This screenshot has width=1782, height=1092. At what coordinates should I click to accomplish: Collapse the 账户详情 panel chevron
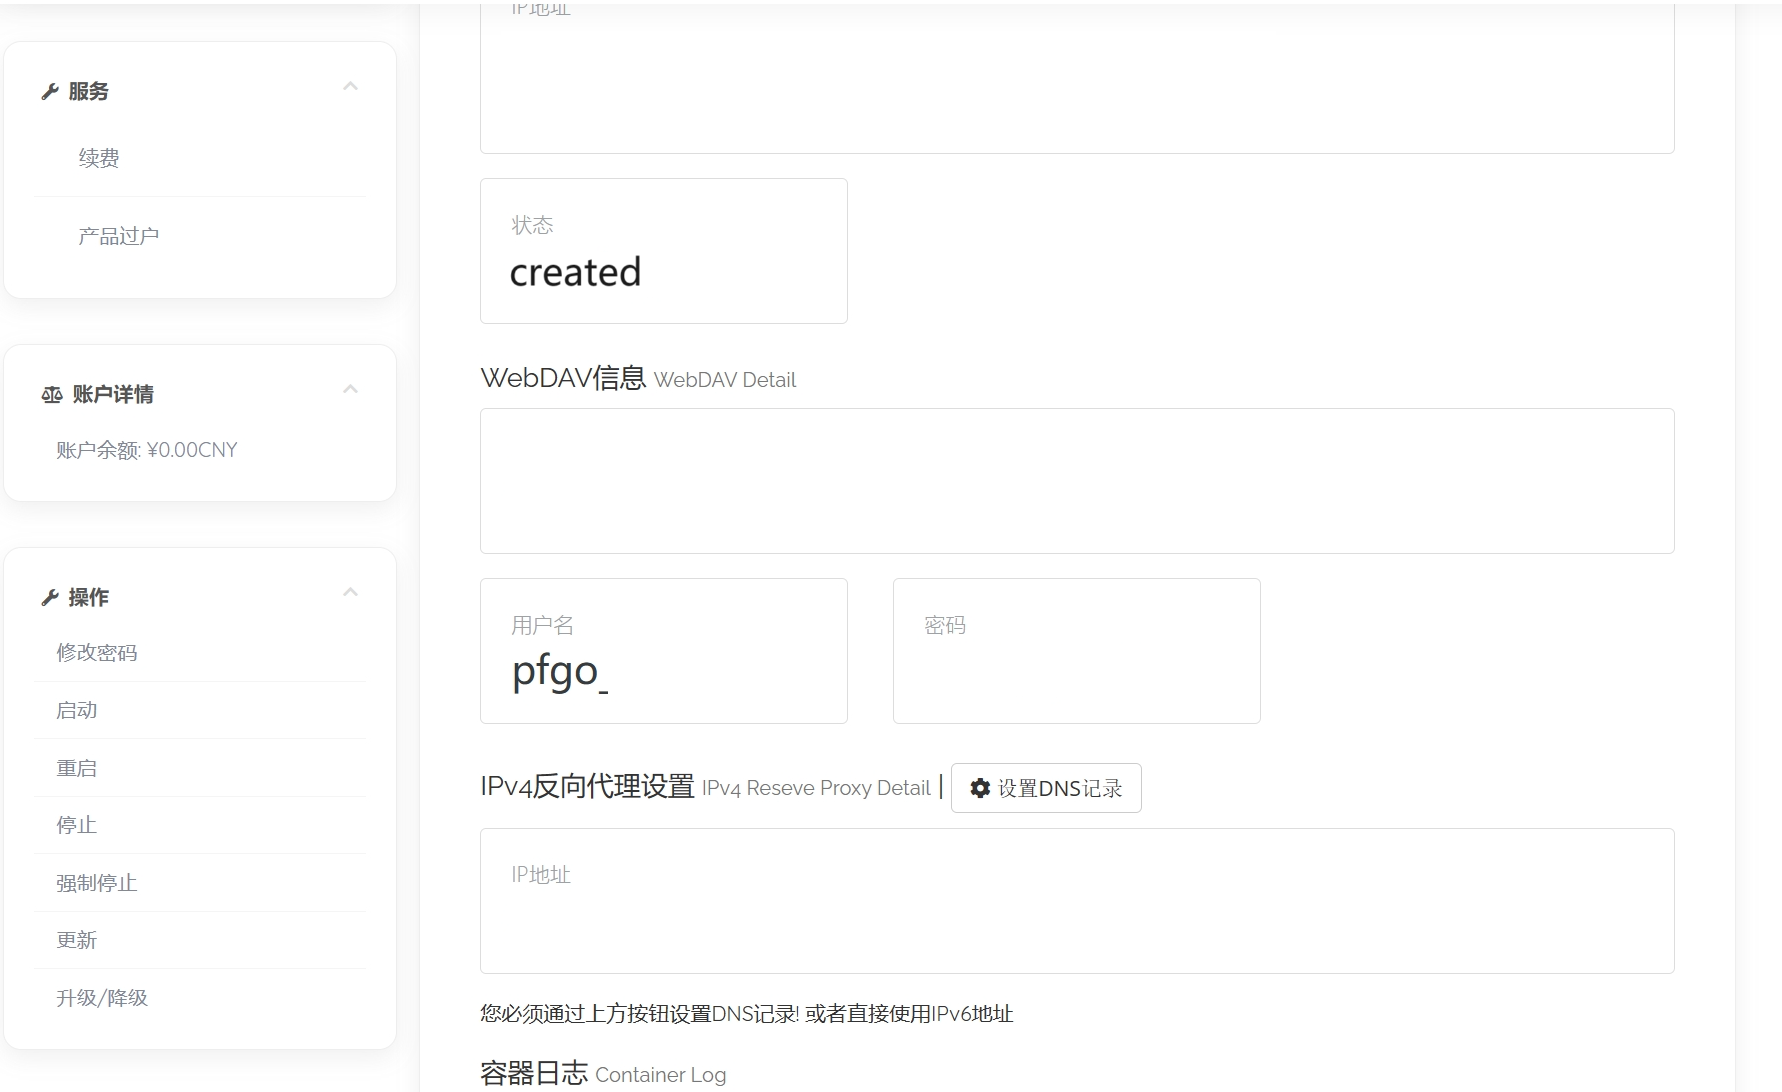tap(350, 390)
